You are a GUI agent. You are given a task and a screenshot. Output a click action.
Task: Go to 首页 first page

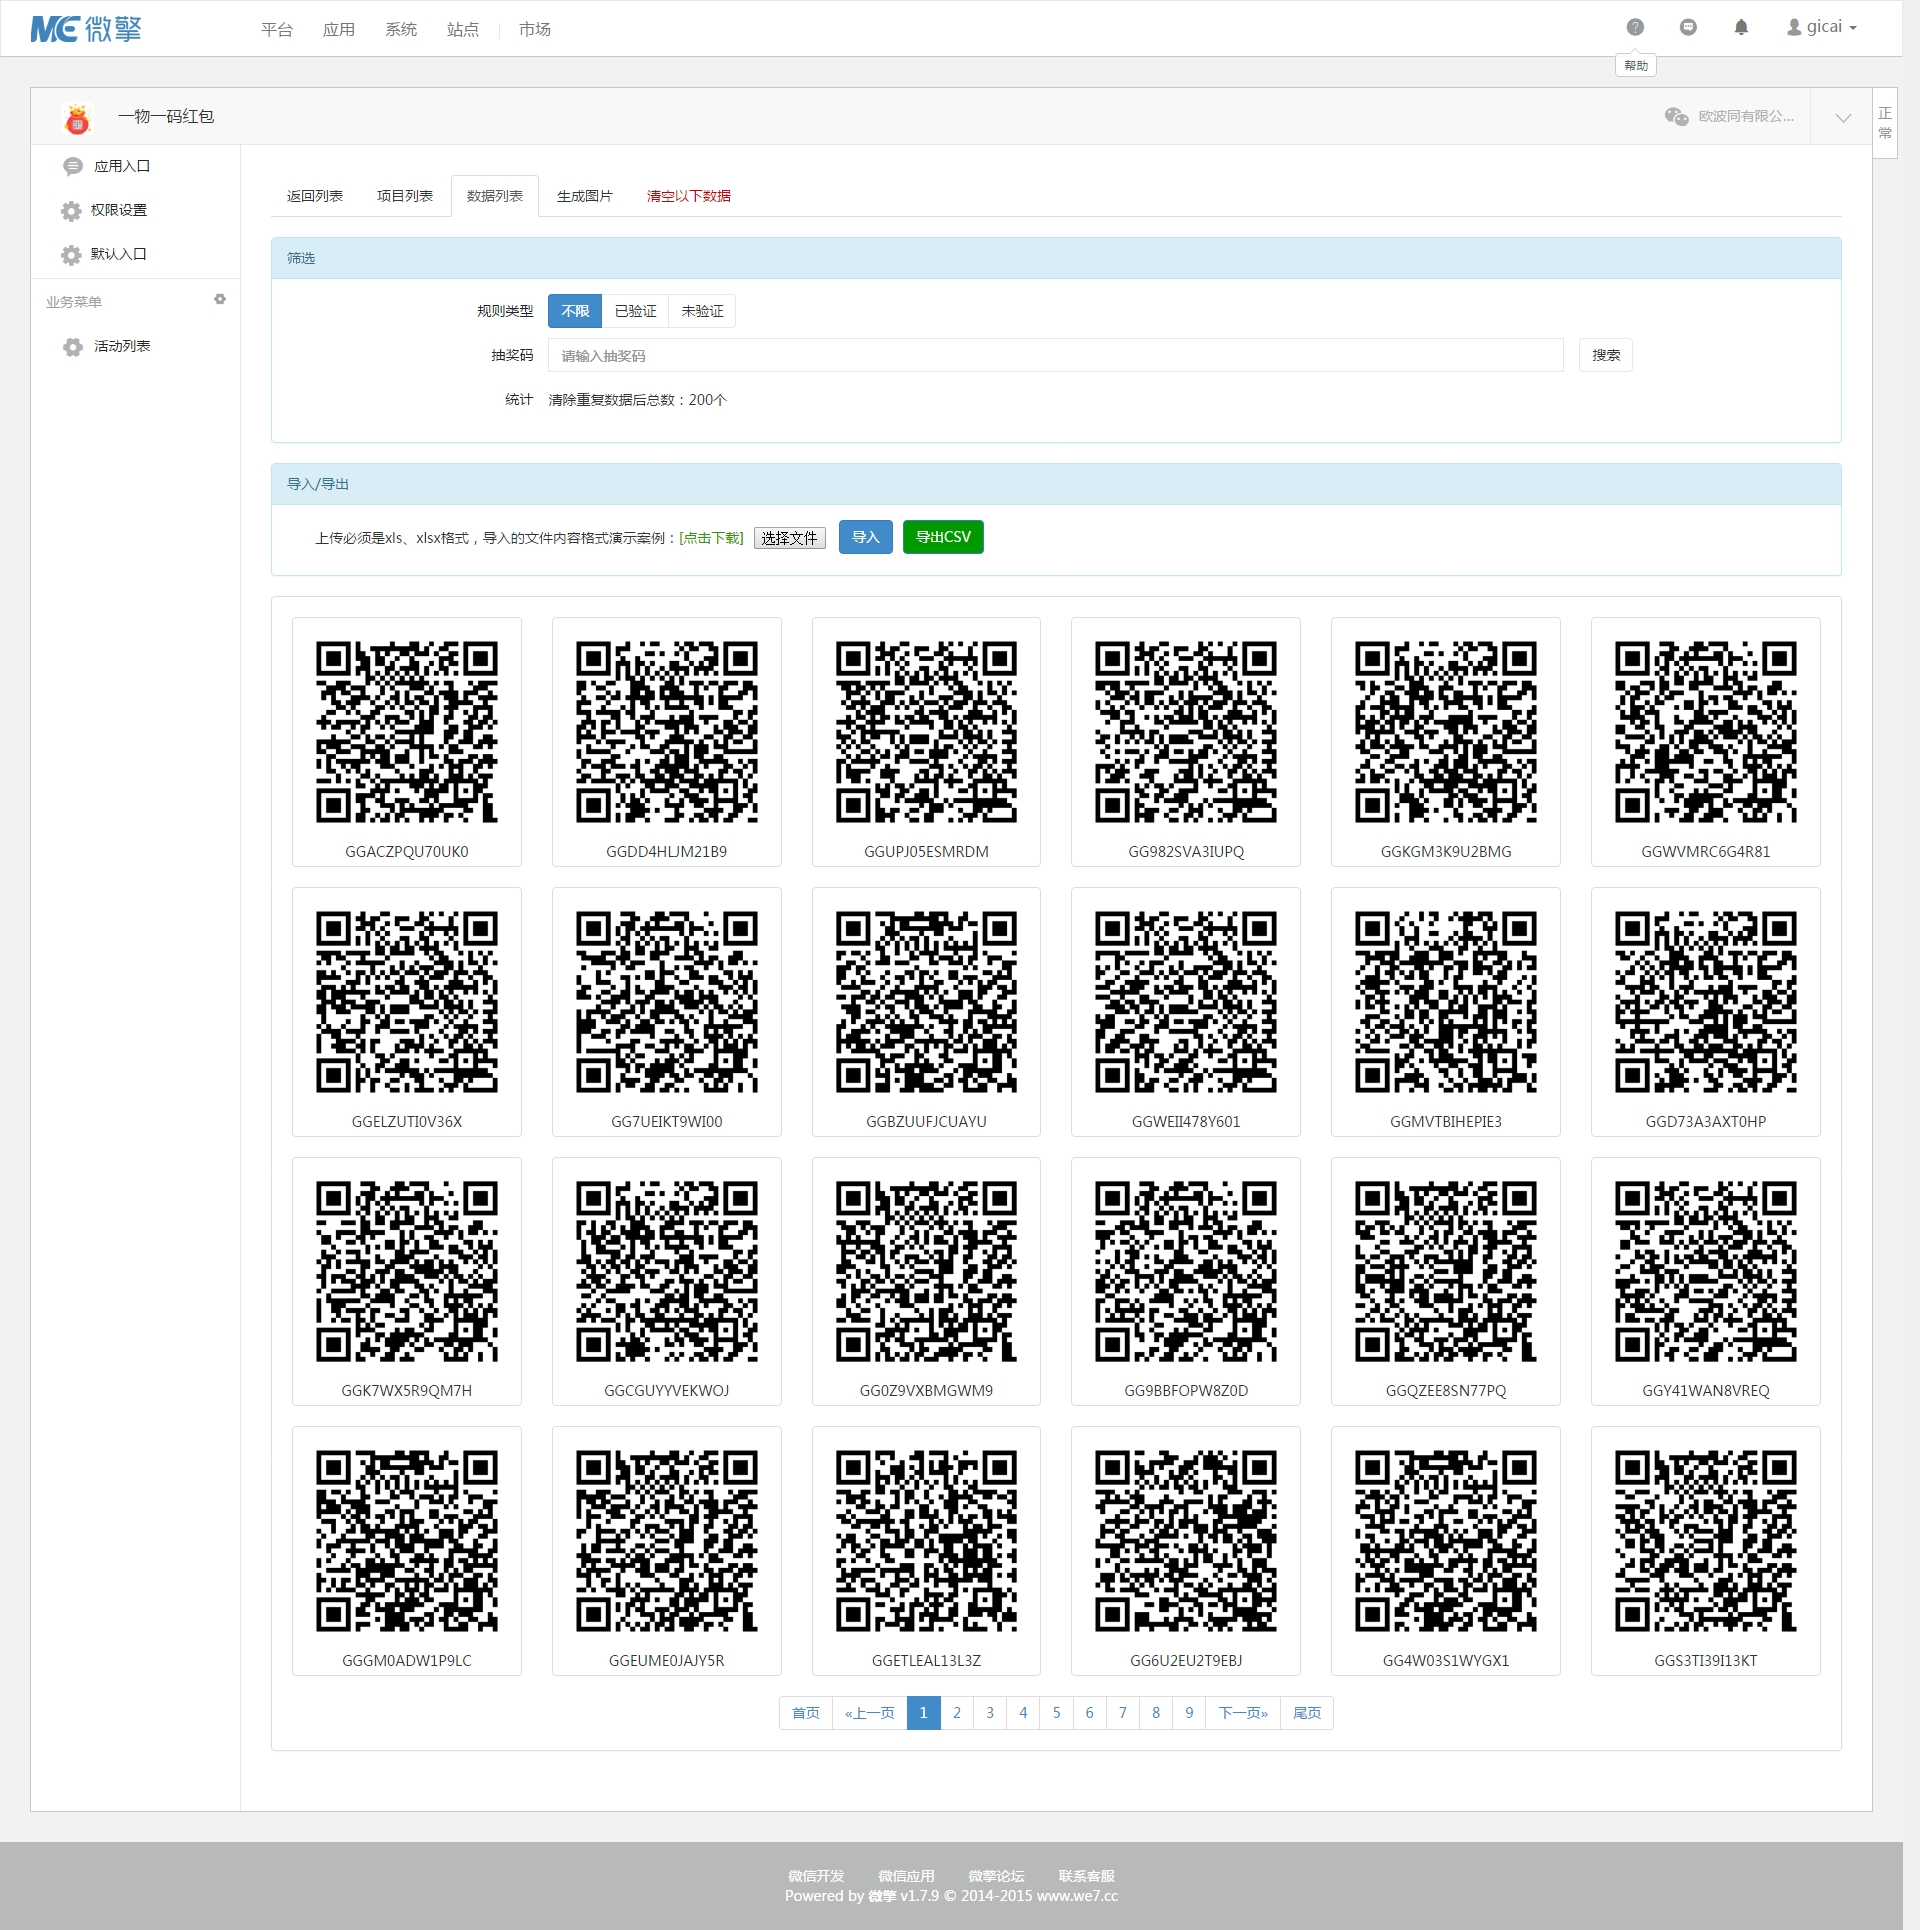click(806, 1713)
